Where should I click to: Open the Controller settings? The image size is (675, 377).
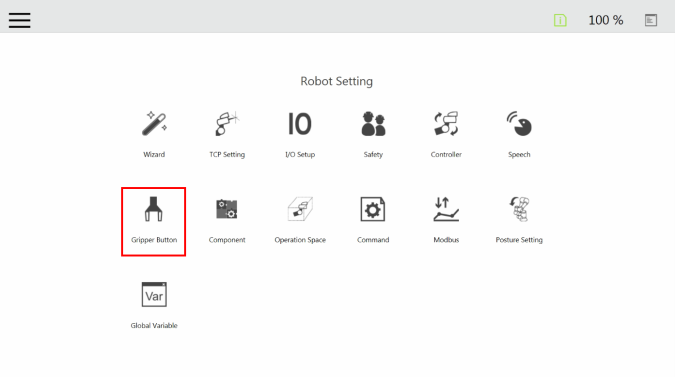[x=446, y=124]
